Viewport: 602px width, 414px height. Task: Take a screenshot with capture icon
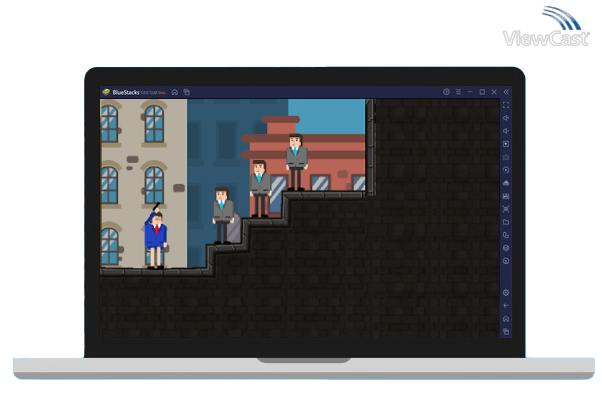pyautogui.click(x=506, y=209)
